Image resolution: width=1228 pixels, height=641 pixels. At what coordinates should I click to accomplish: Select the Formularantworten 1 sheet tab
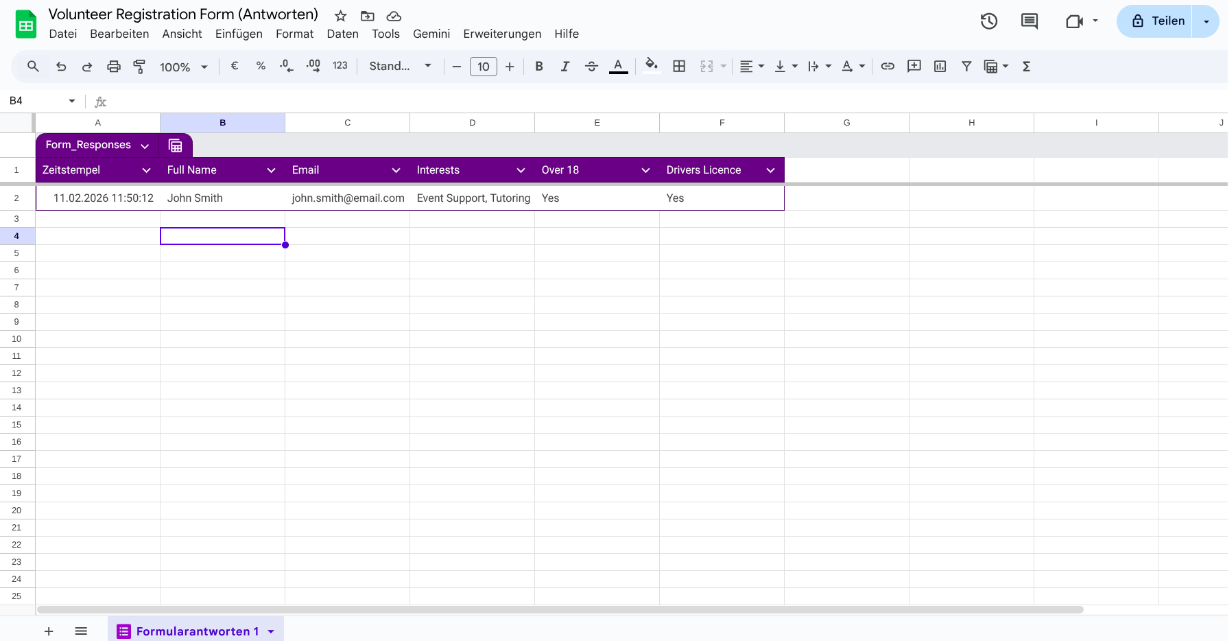click(196, 631)
